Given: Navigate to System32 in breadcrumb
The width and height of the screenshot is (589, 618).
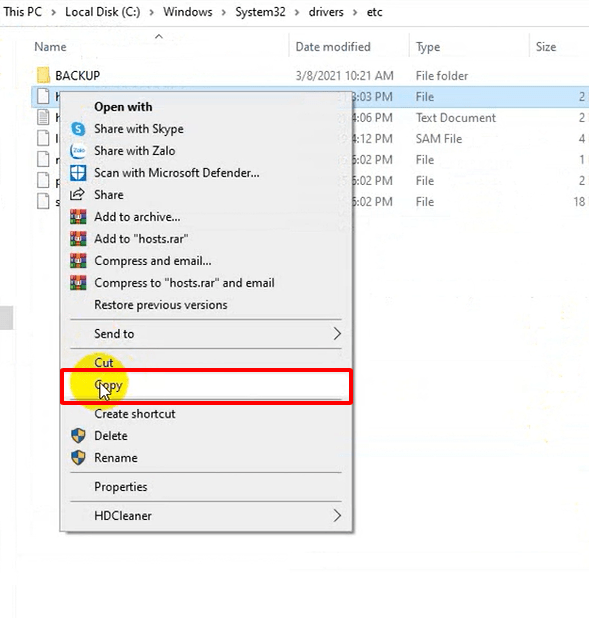Looking at the screenshot, I should [x=260, y=12].
